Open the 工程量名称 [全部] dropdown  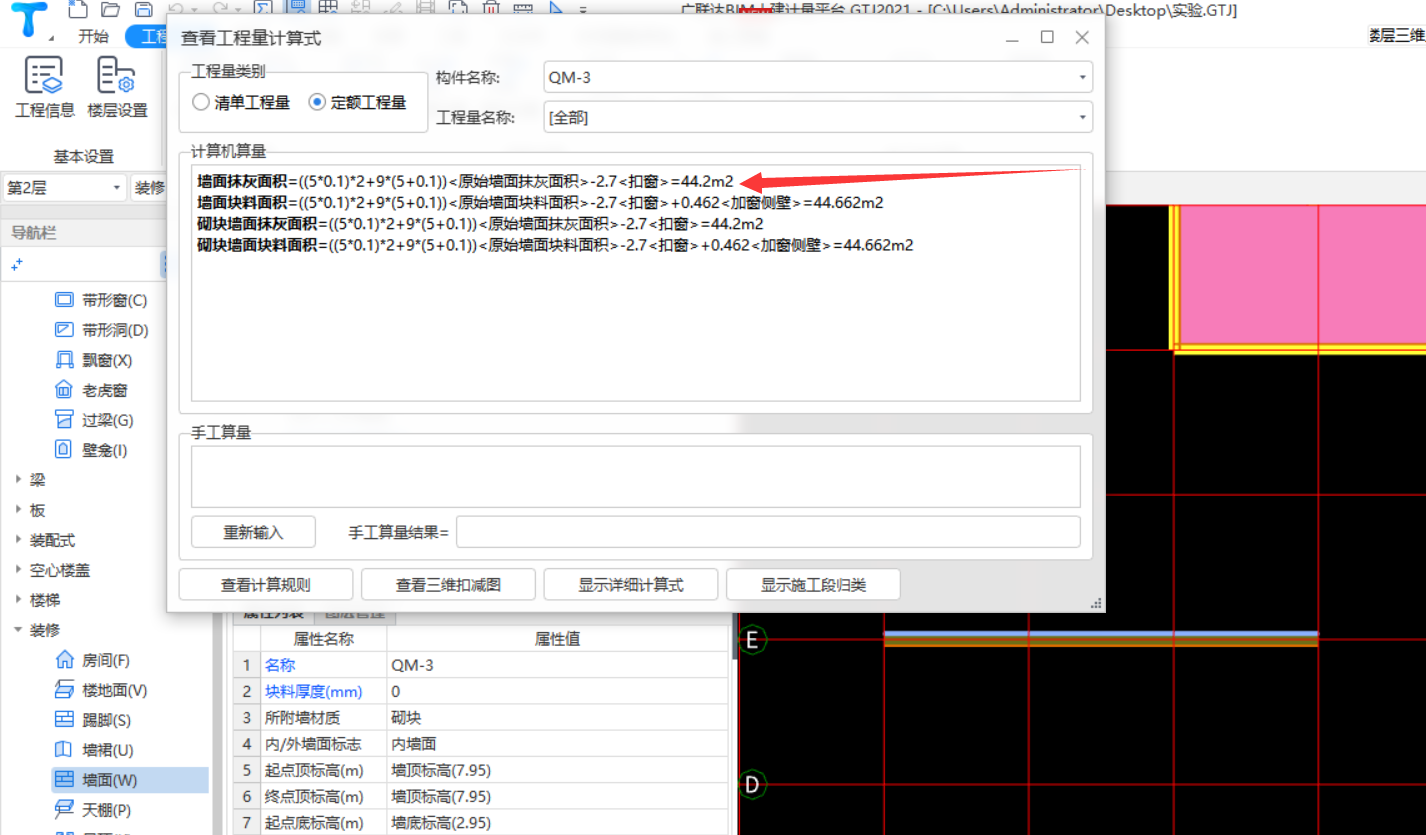click(x=818, y=117)
